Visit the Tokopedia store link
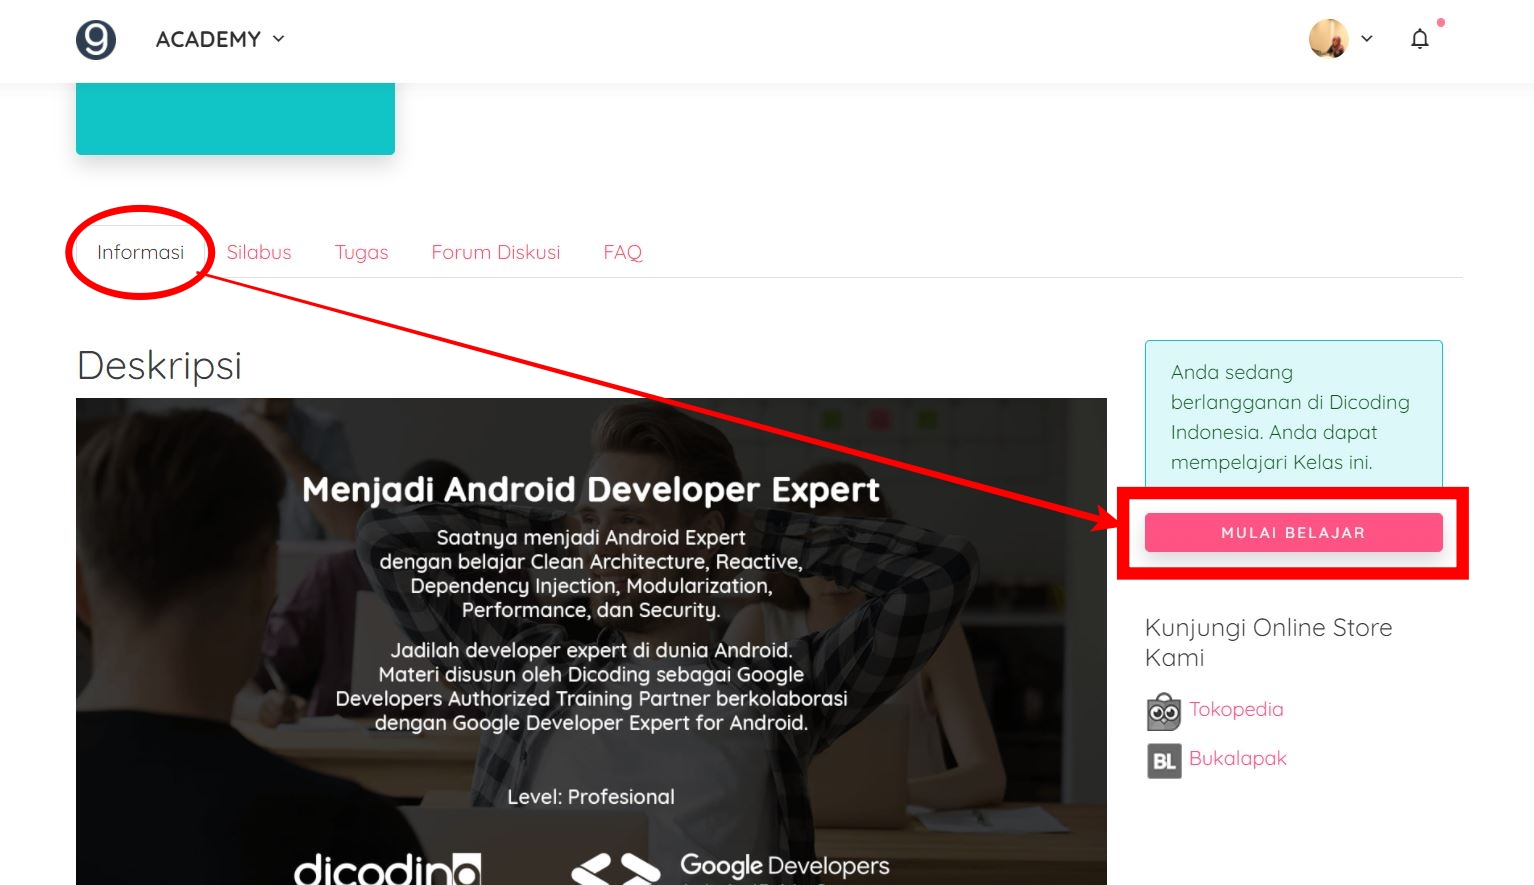 tap(1236, 709)
